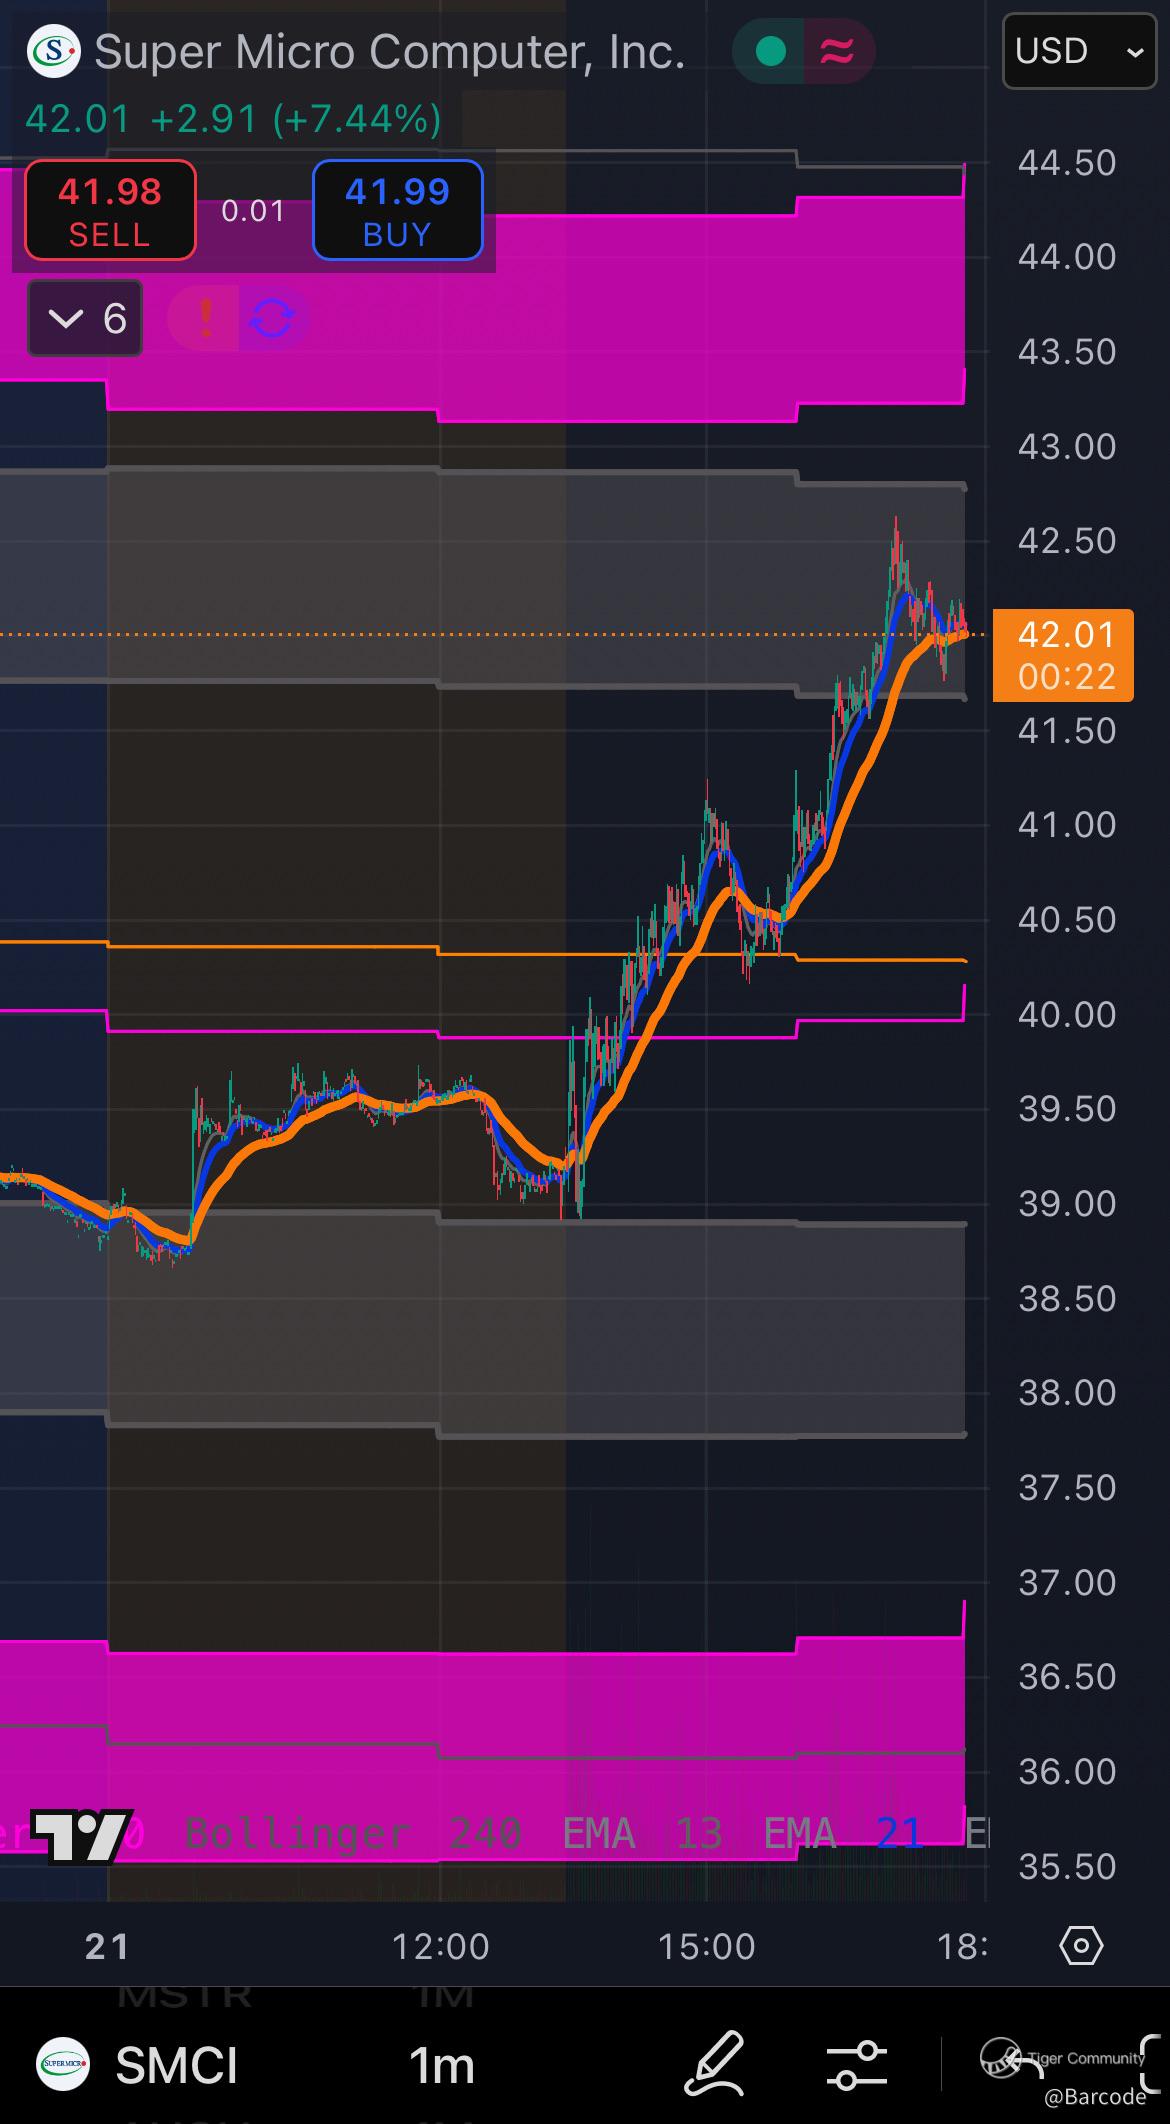Click the 43.00 price scale label
The width and height of the screenshot is (1170, 2124).
coord(1067,446)
